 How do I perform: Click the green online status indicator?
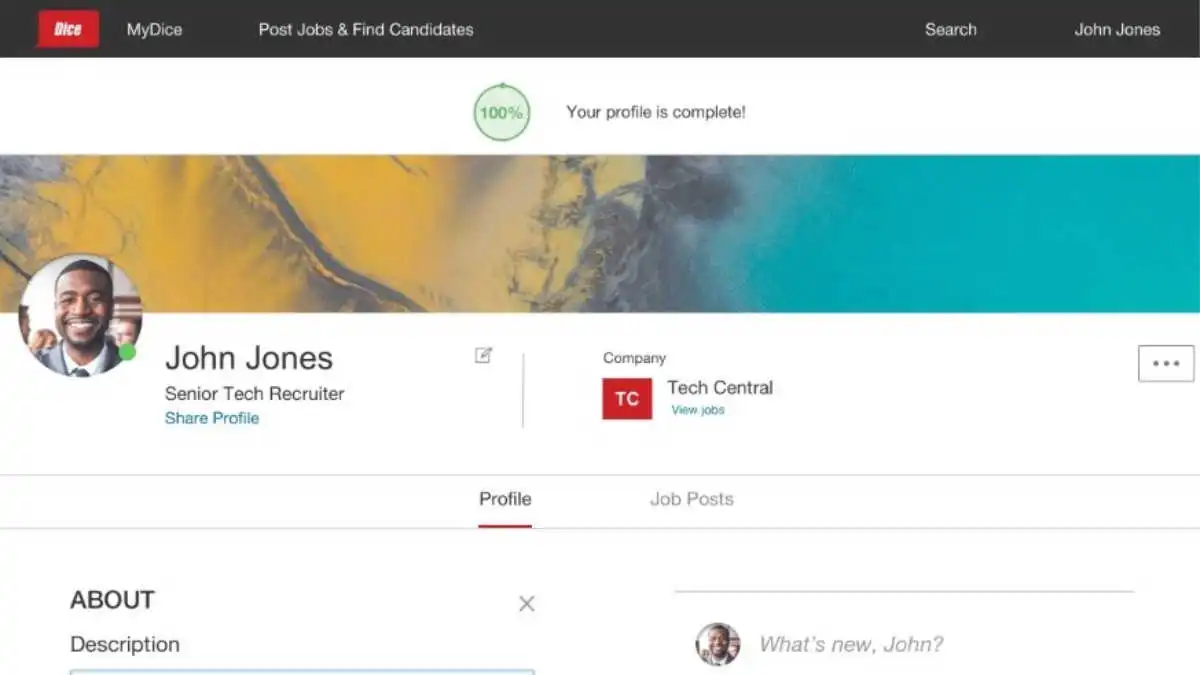coord(128,351)
